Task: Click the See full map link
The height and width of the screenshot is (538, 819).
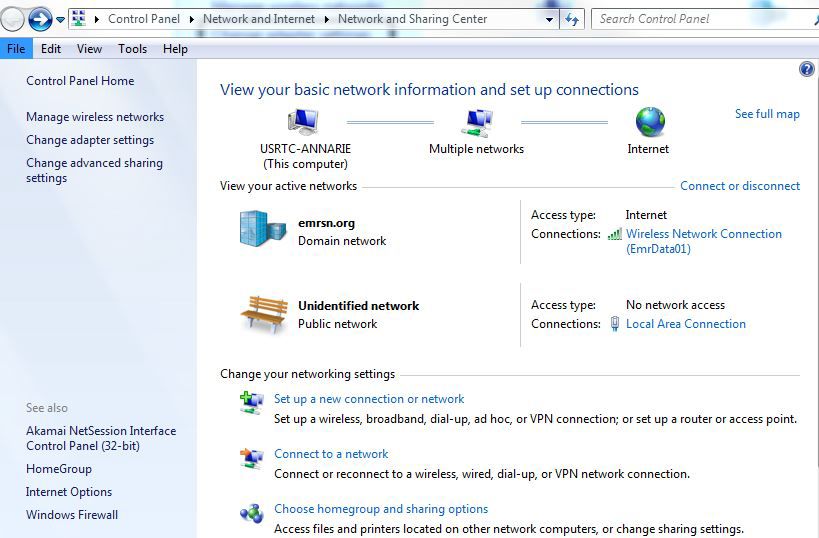Action: (x=767, y=114)
